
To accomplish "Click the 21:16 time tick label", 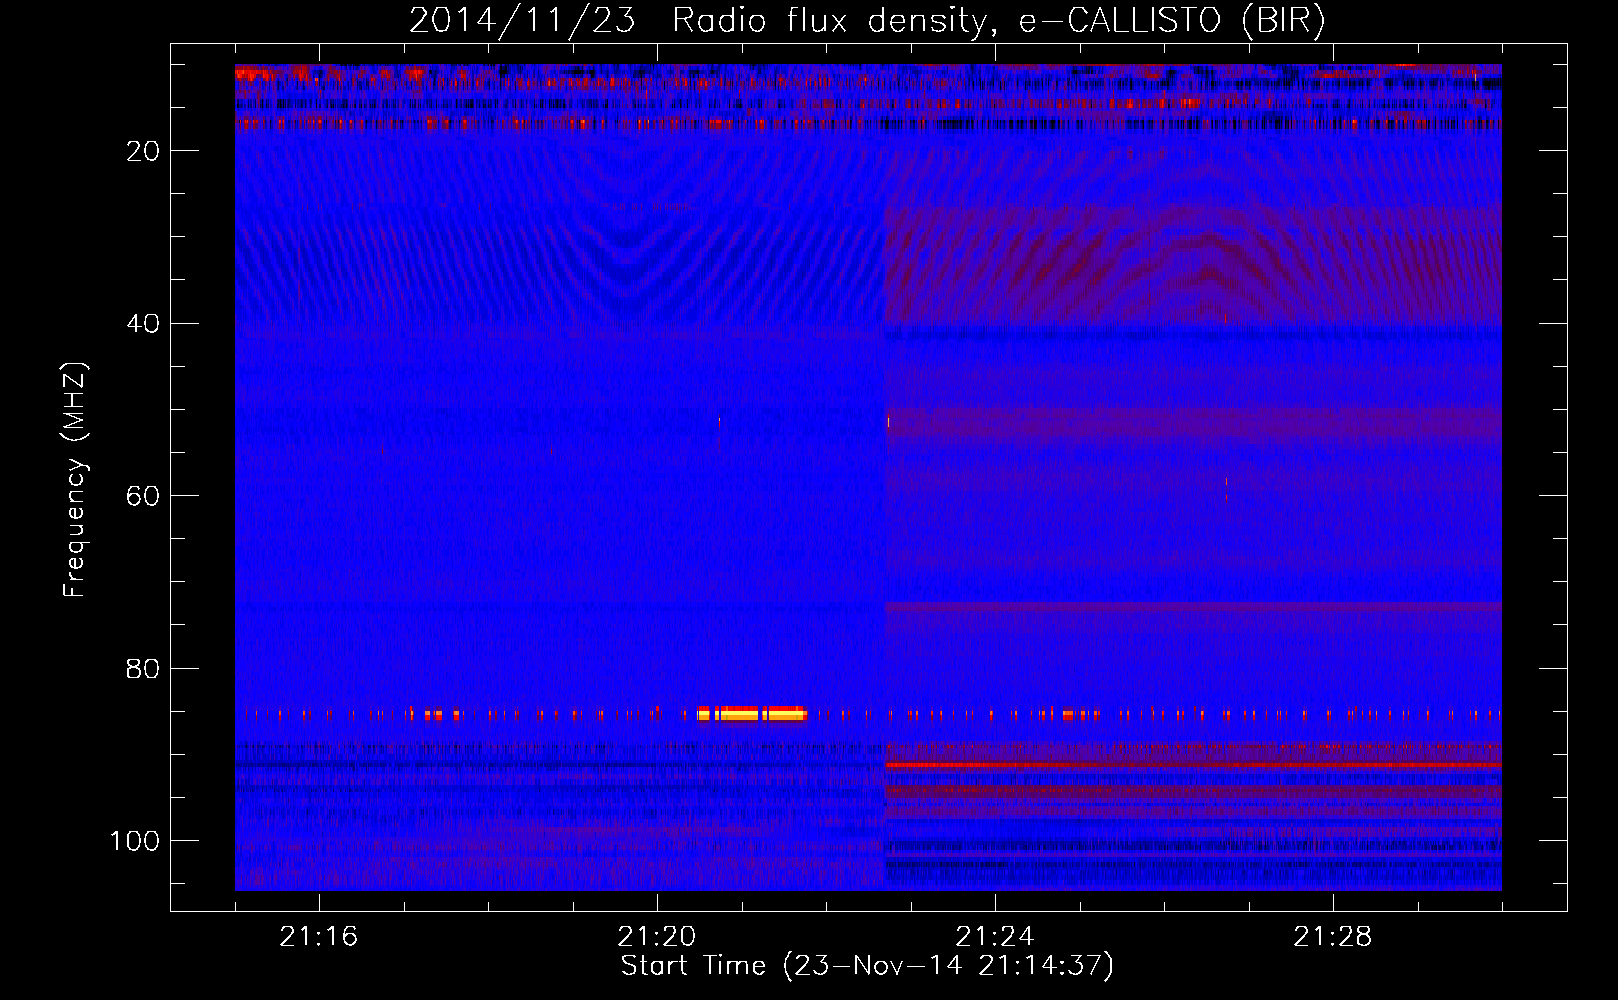I will coord(319,937).
